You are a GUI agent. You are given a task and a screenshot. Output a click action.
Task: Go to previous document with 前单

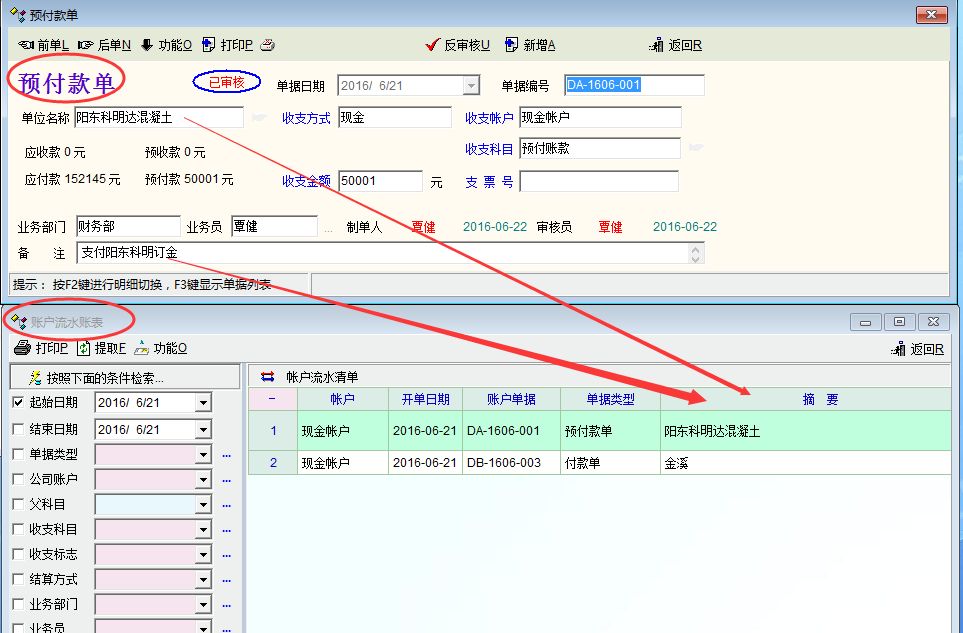pos(43,45)
